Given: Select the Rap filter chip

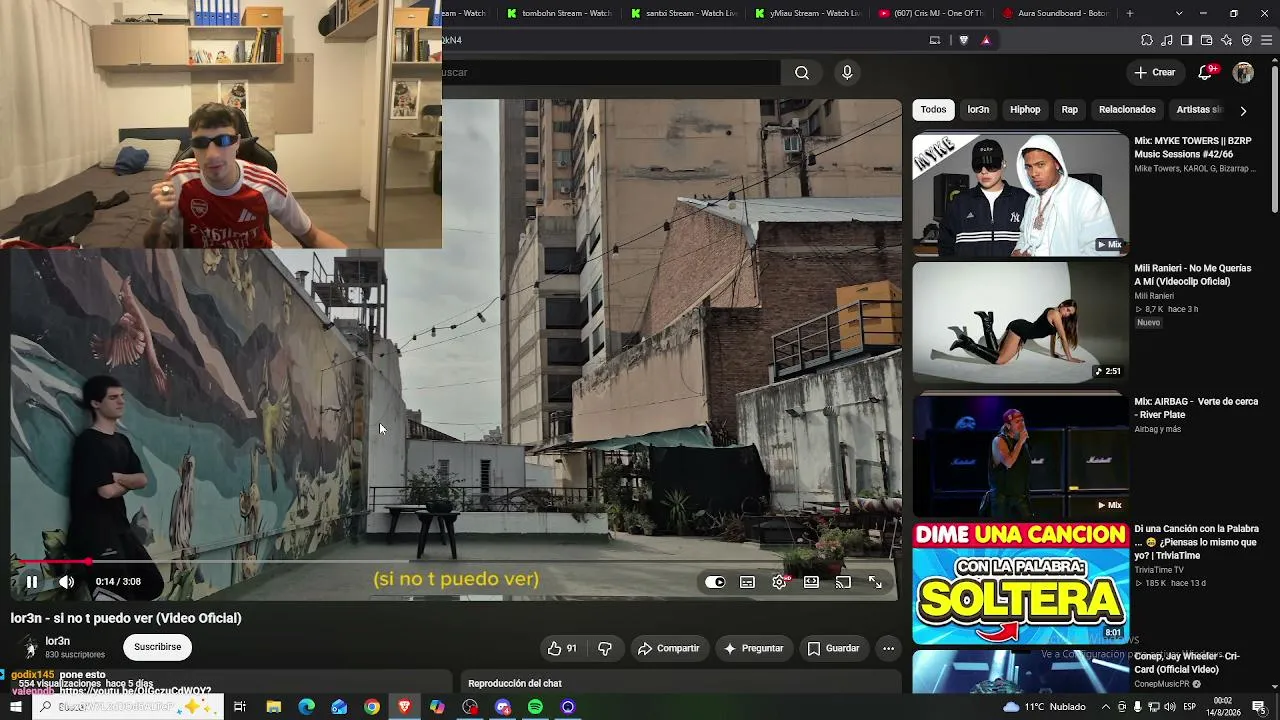Looking at the screenshot, I should 1070,110.
